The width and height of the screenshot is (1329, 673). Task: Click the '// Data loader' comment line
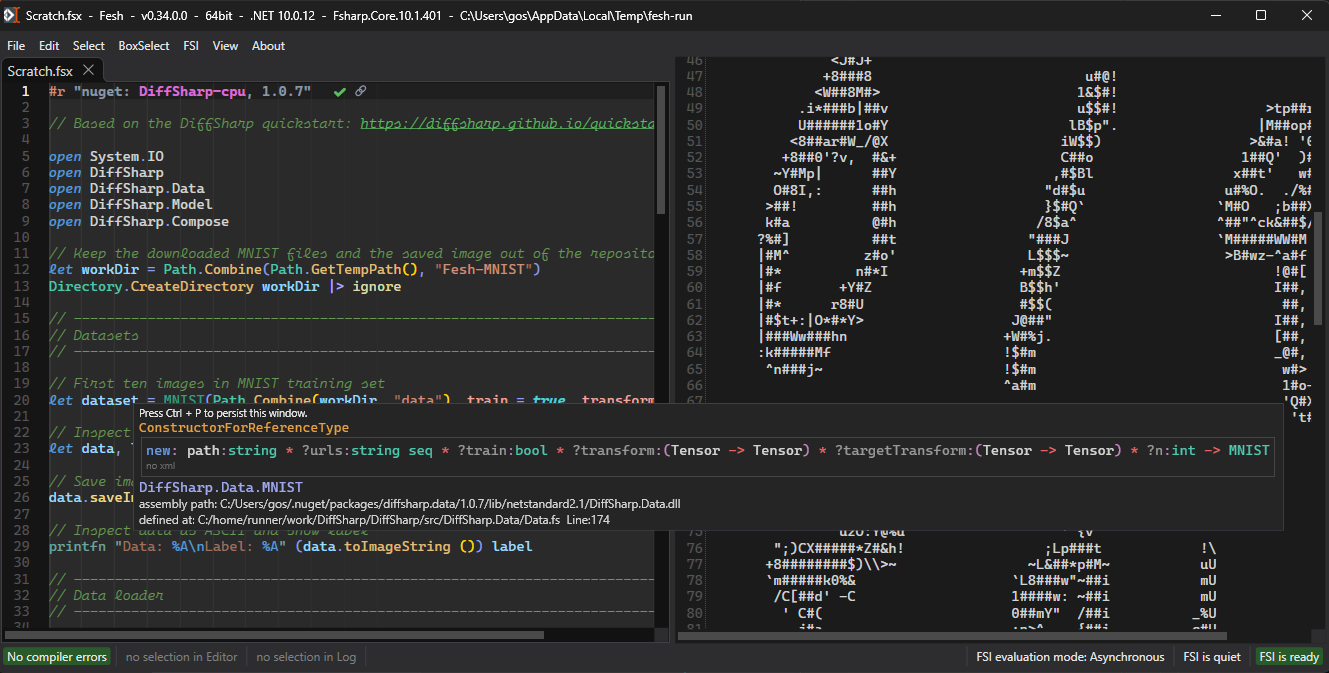tap(106, 595)
